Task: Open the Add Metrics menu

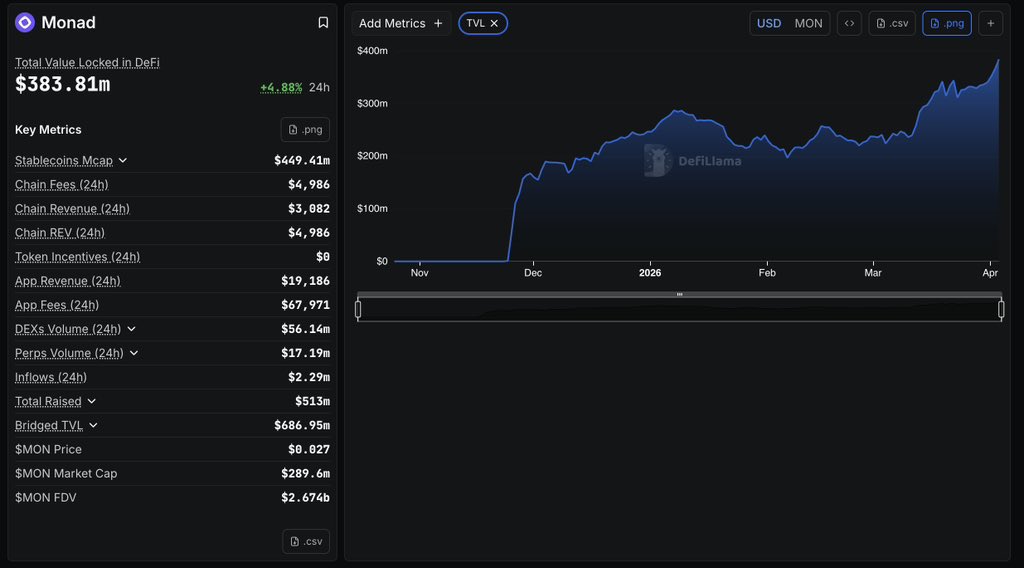Action: (x=400, y=24)
